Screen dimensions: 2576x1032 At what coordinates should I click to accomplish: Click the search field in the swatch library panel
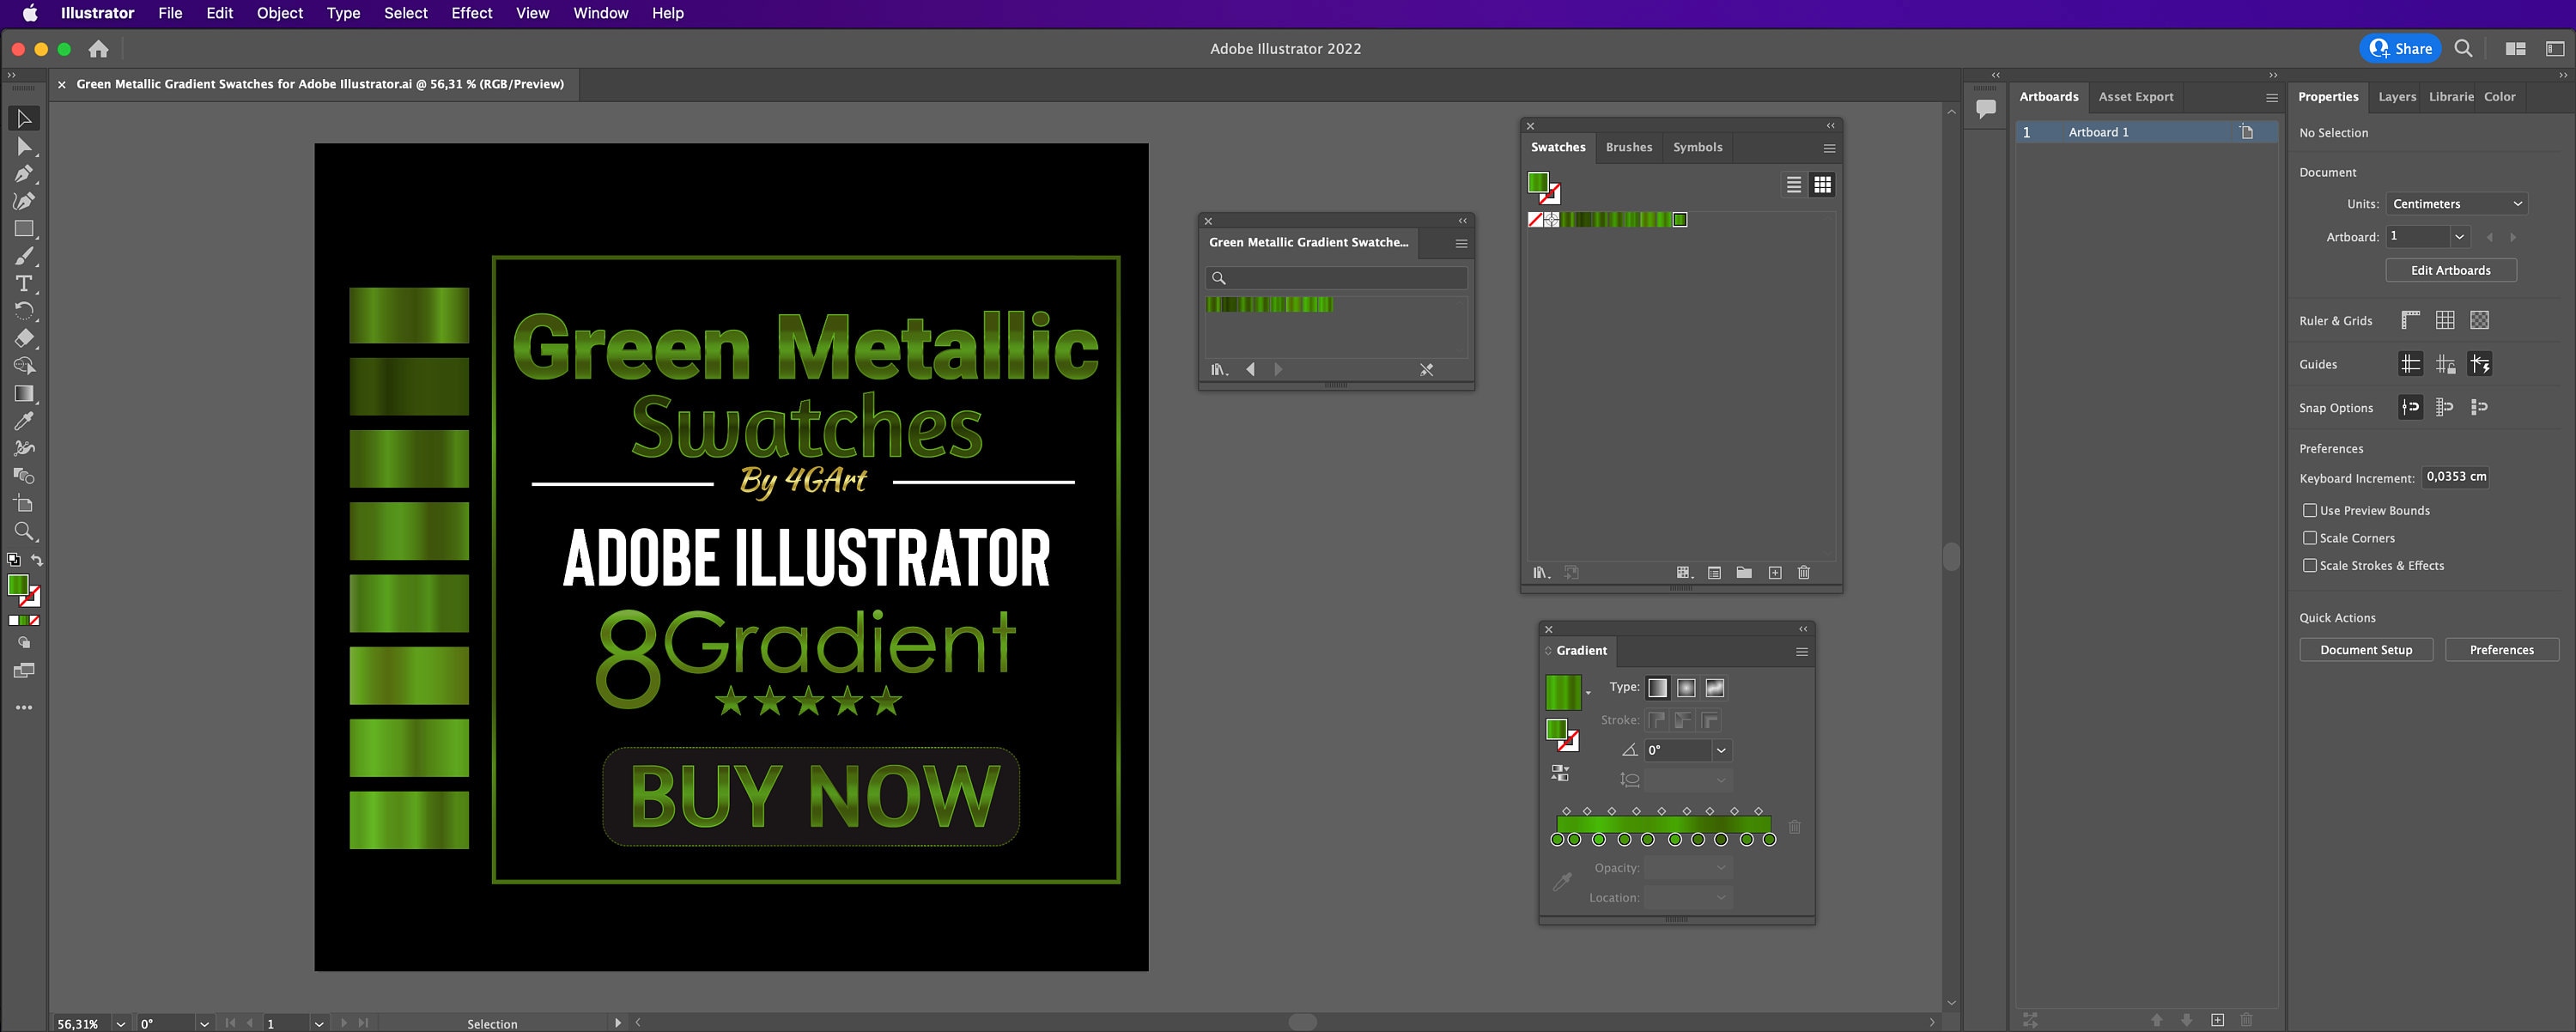coord(1336,277)
